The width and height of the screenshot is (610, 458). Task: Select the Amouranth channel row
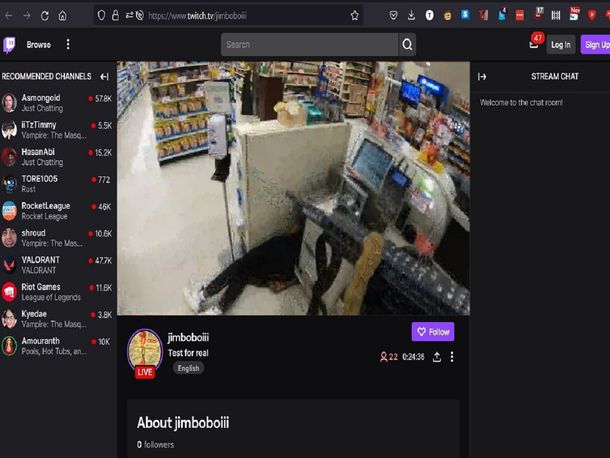[57, 346]
